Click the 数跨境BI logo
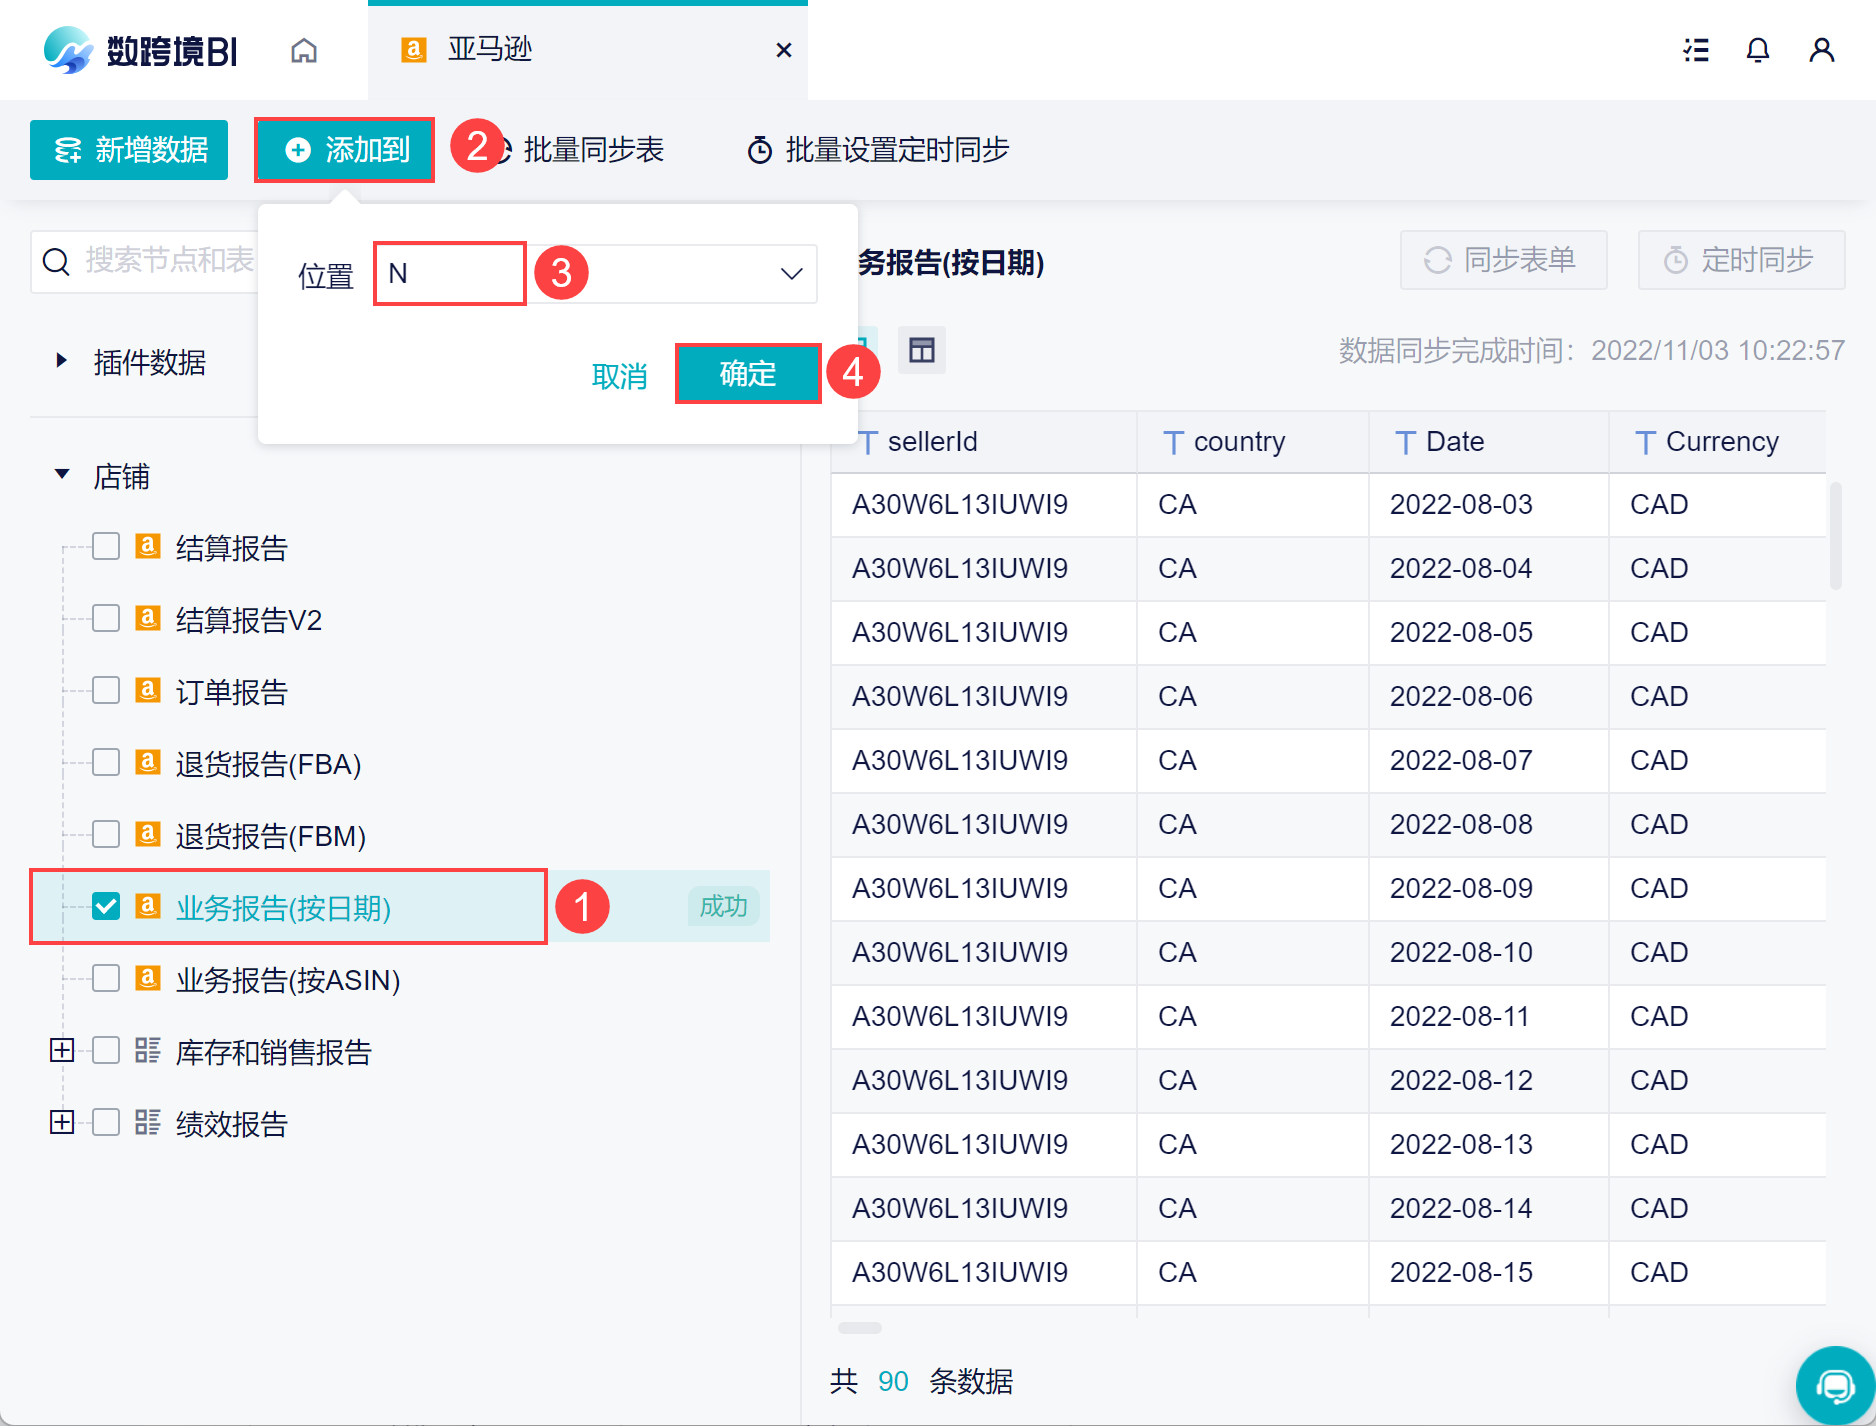Screen dimensions: 1876x1426 point(140,50)
